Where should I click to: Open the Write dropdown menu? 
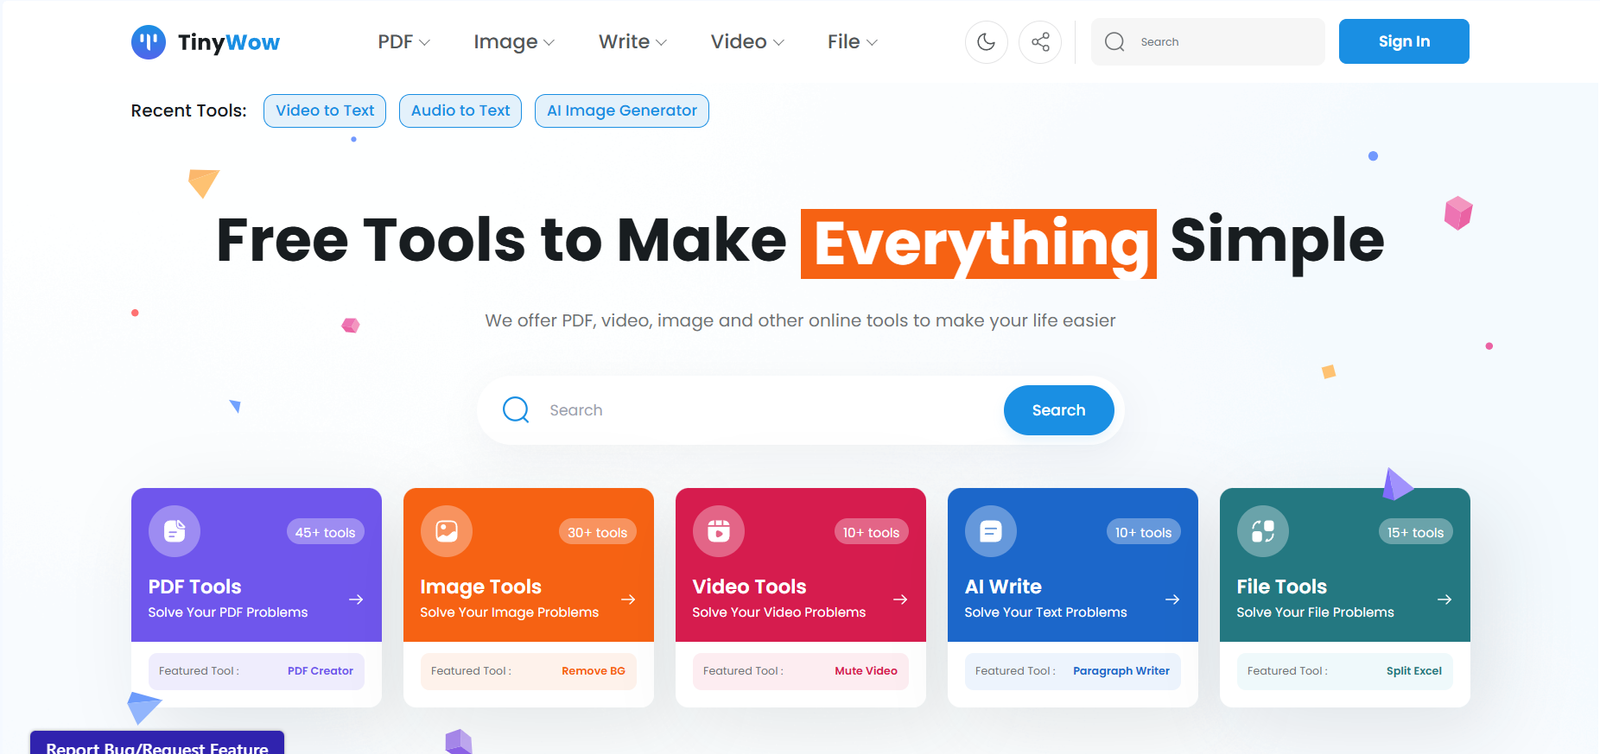pos(632,42)
